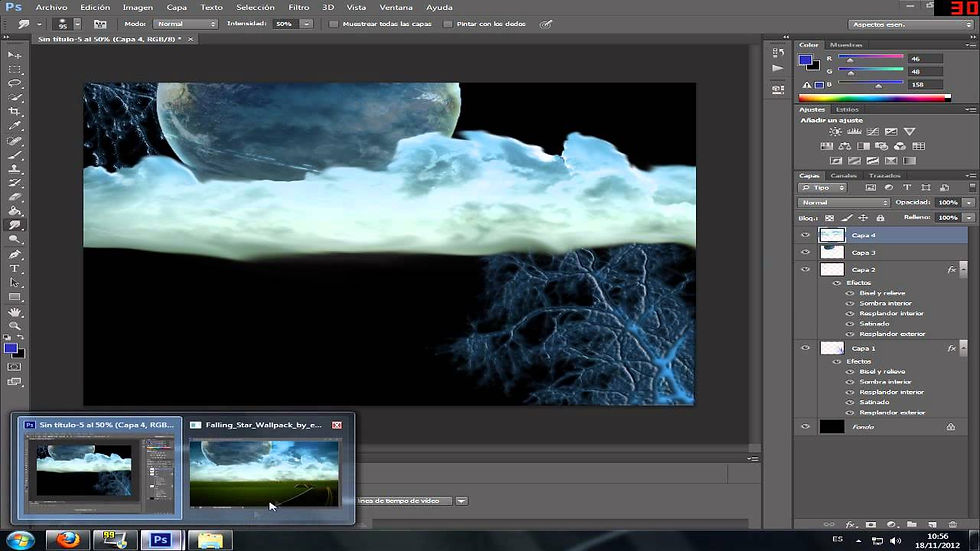Toggle Capa 2 Efectos visibility

point(837,283)
